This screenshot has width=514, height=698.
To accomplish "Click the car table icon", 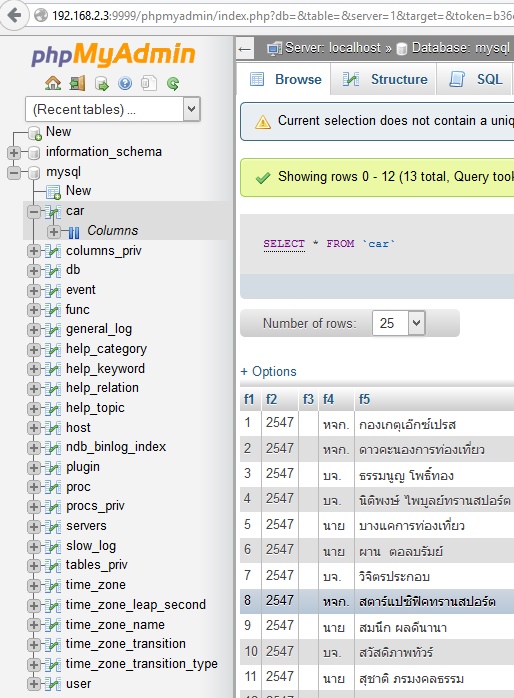I will pos(53,212).
